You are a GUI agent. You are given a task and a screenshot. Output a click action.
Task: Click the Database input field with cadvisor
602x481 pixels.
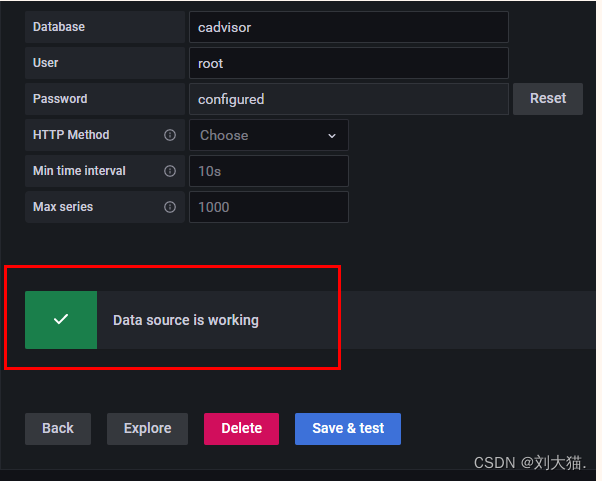tap(349, 27)
